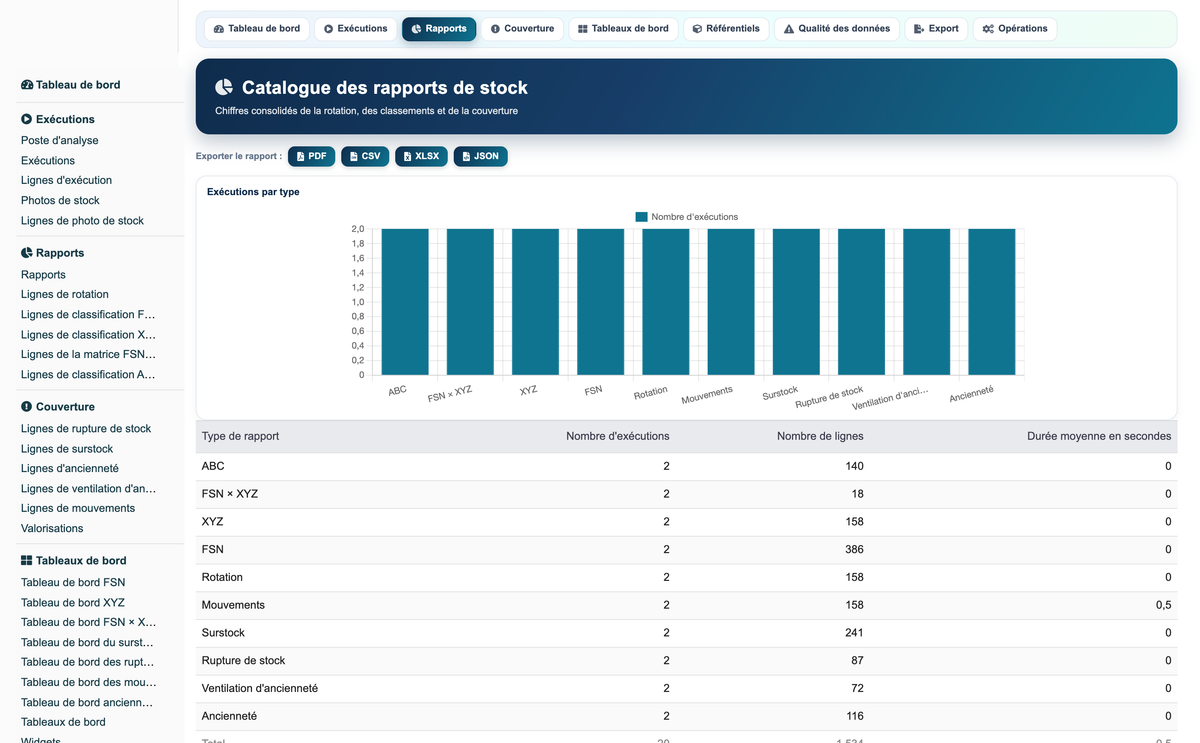Open the Opérations top tab

(1015, 29)
